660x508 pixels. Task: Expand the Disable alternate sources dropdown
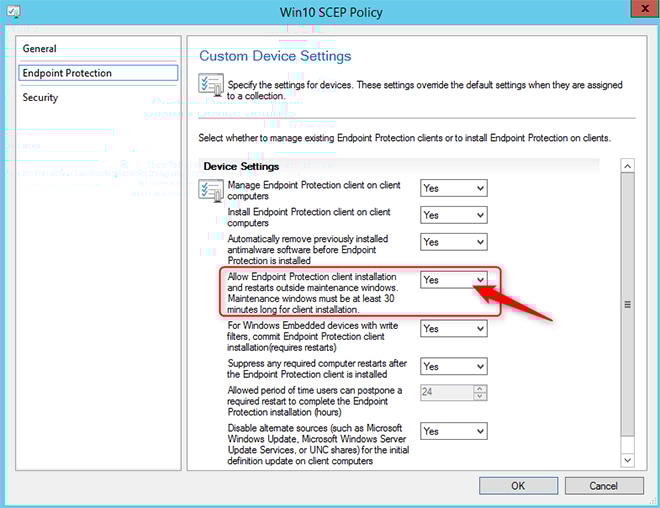coord(453,431)
